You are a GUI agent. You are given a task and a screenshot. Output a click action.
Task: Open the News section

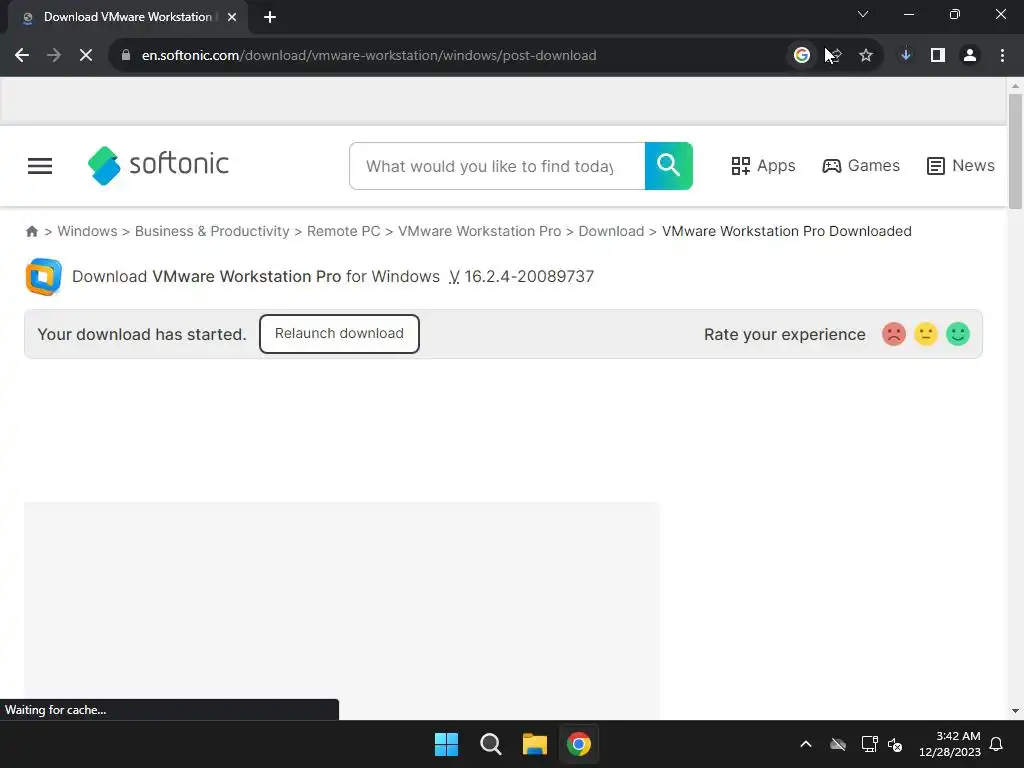(961, 166)
